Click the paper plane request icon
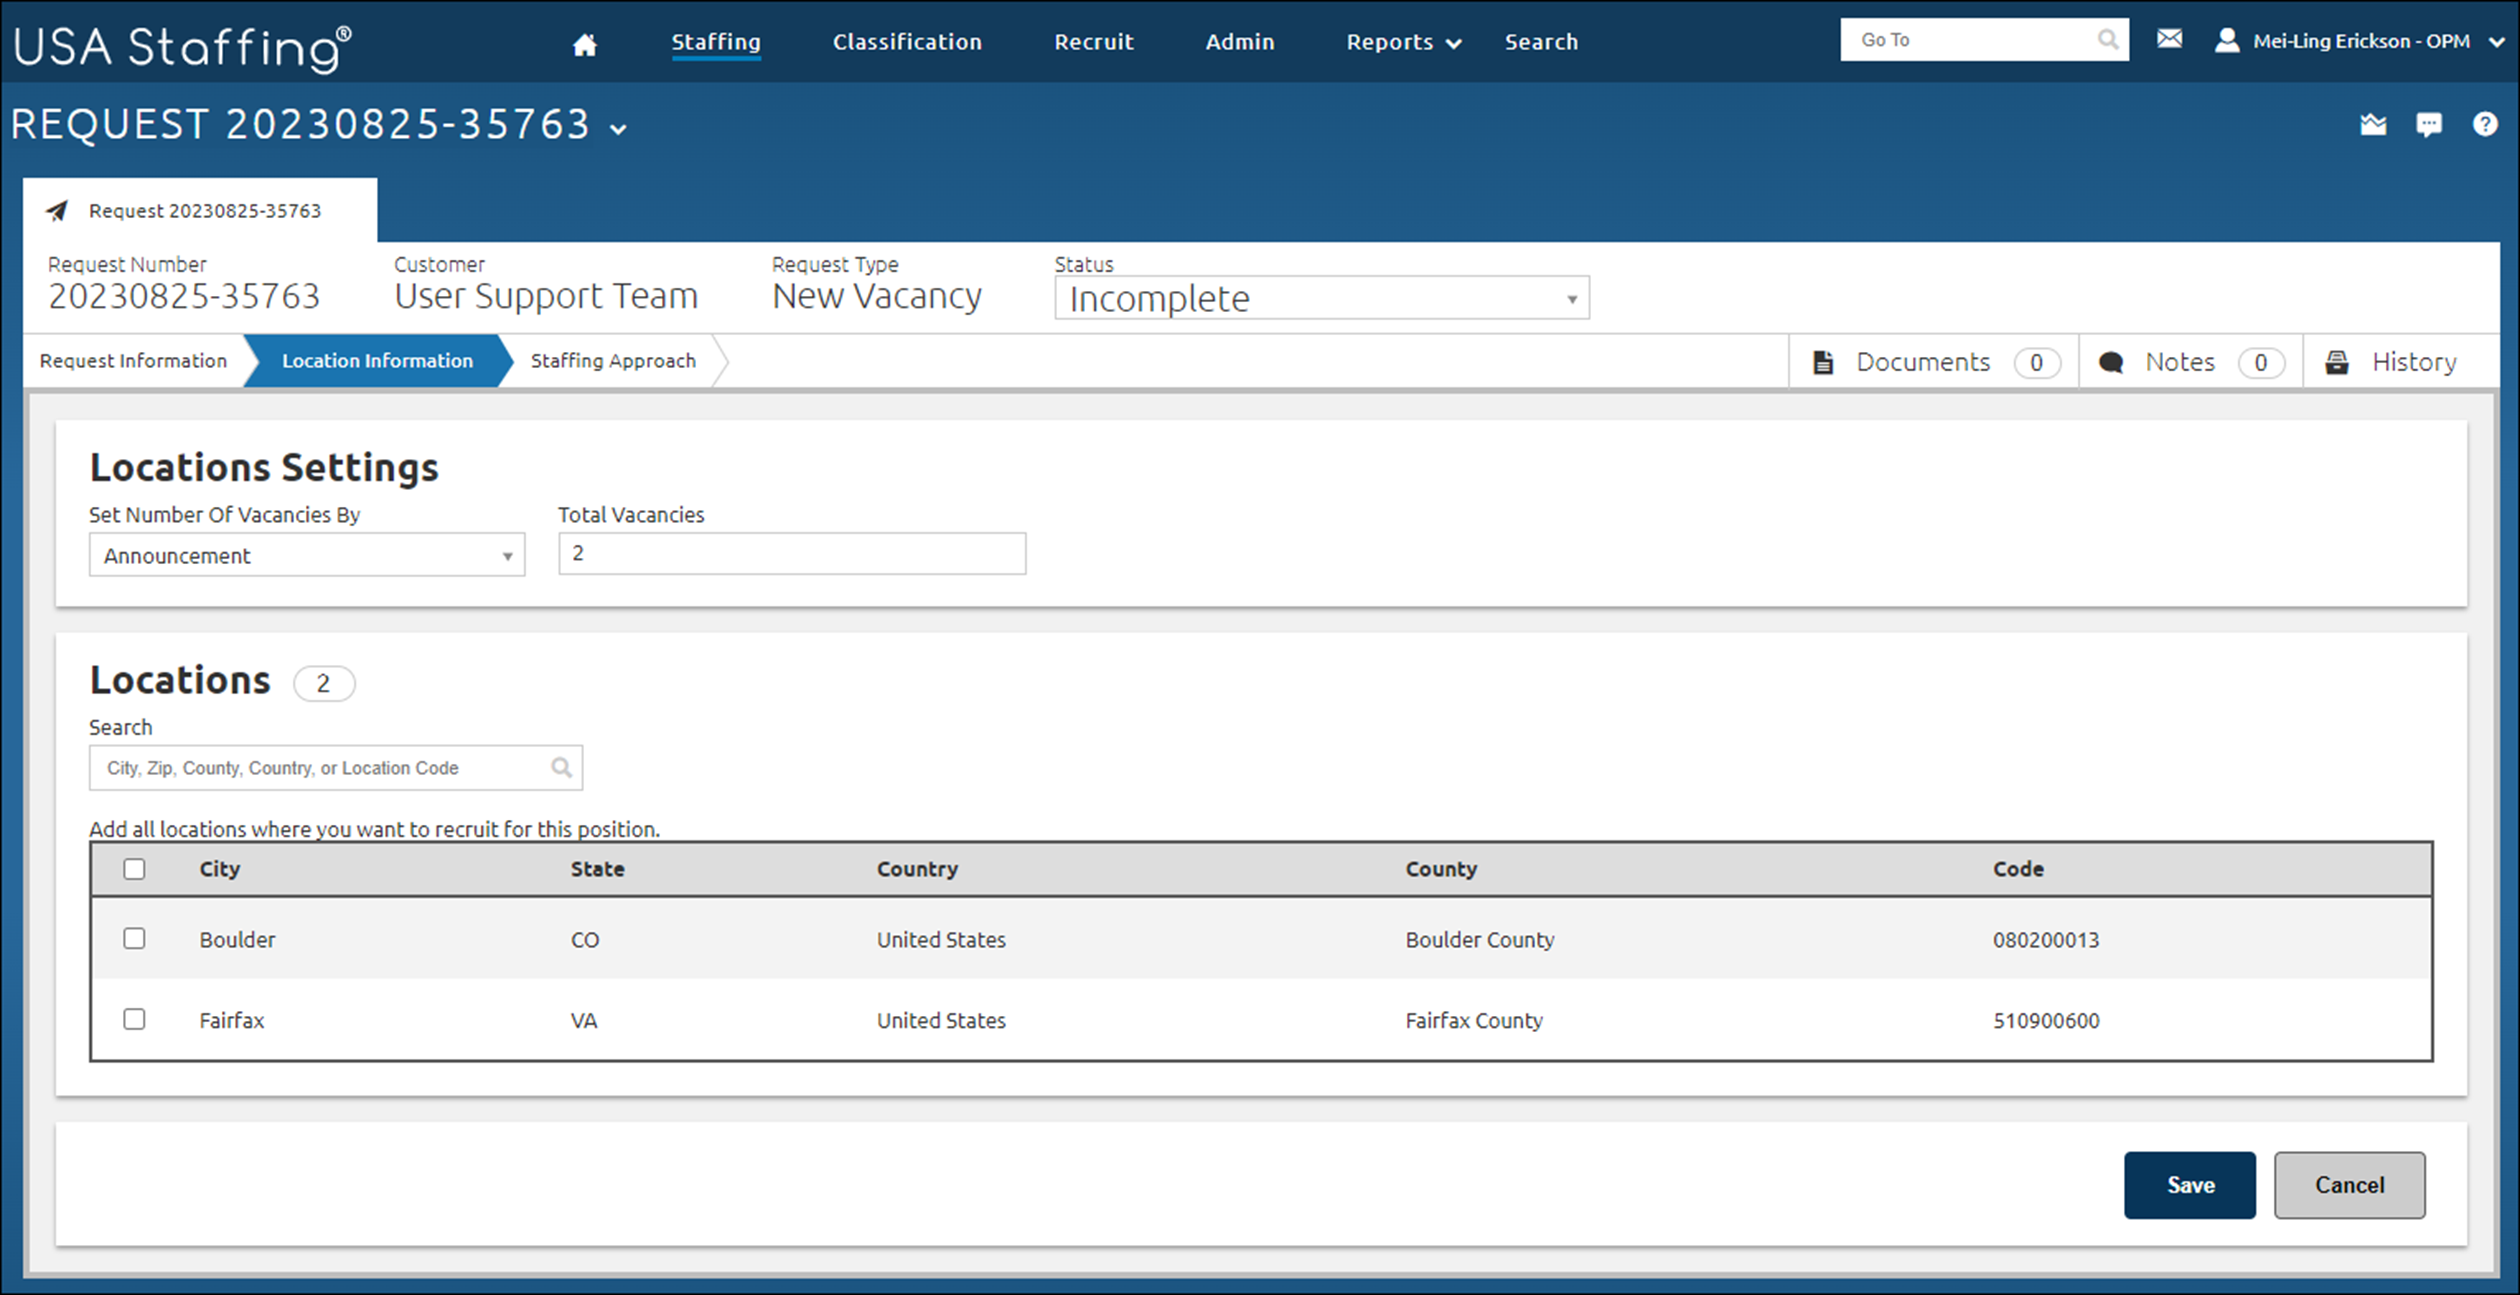The image size is (2520, 1295). pos(57,211)
